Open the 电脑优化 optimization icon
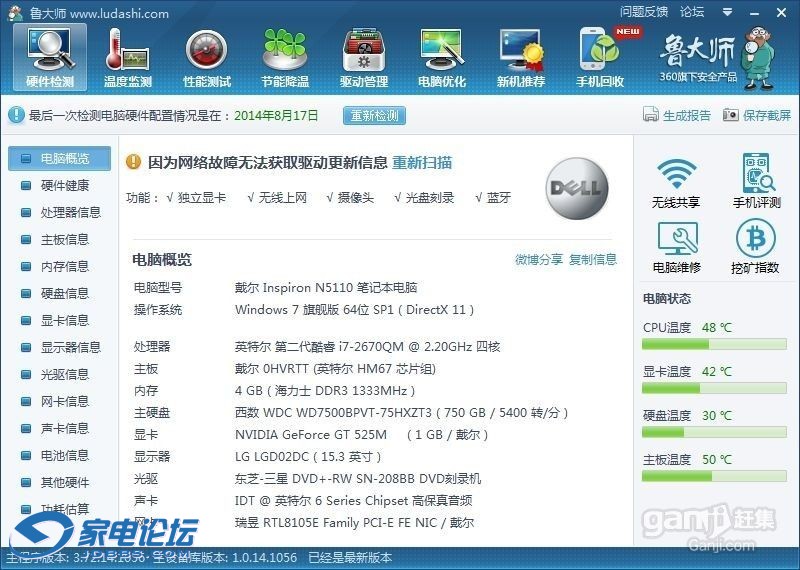 [x=442, y=56]
